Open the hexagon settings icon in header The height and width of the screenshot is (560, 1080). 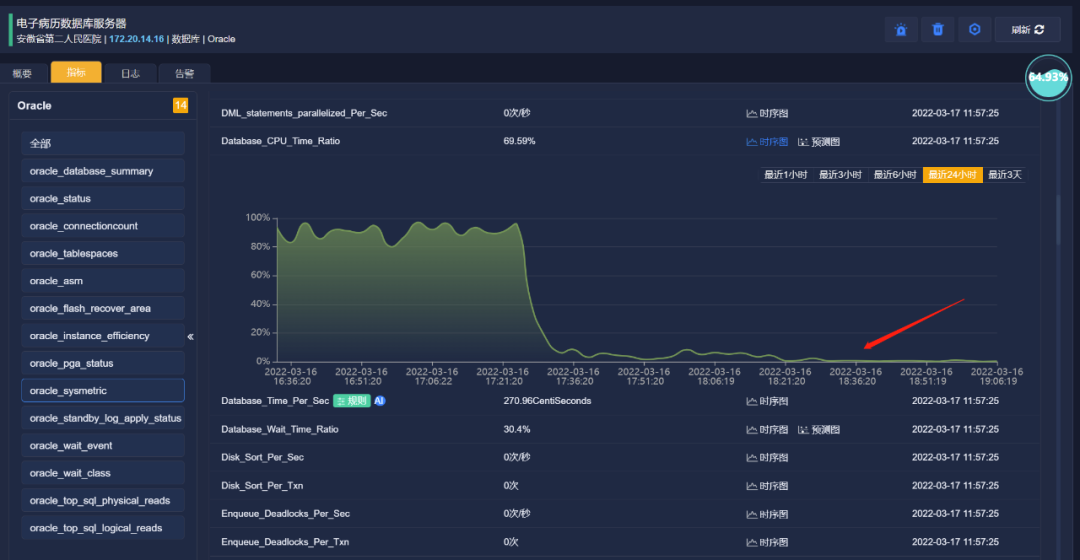point(975,30)
